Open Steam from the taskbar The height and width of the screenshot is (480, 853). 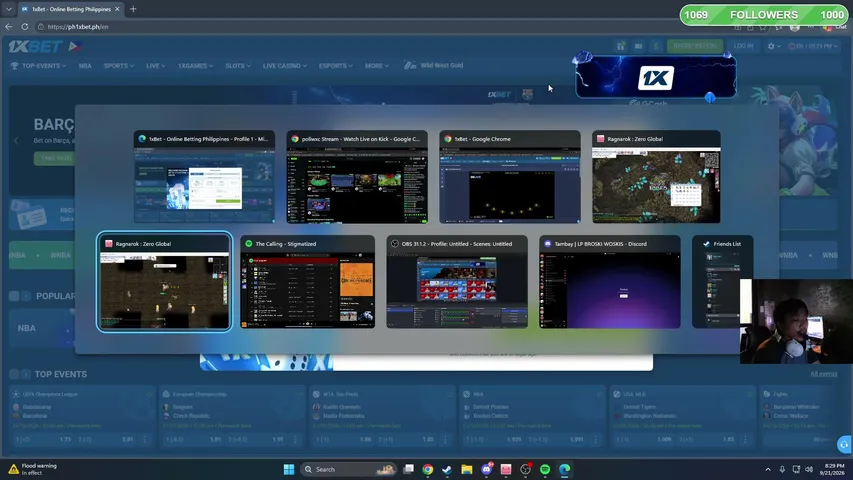click(447, 469)
